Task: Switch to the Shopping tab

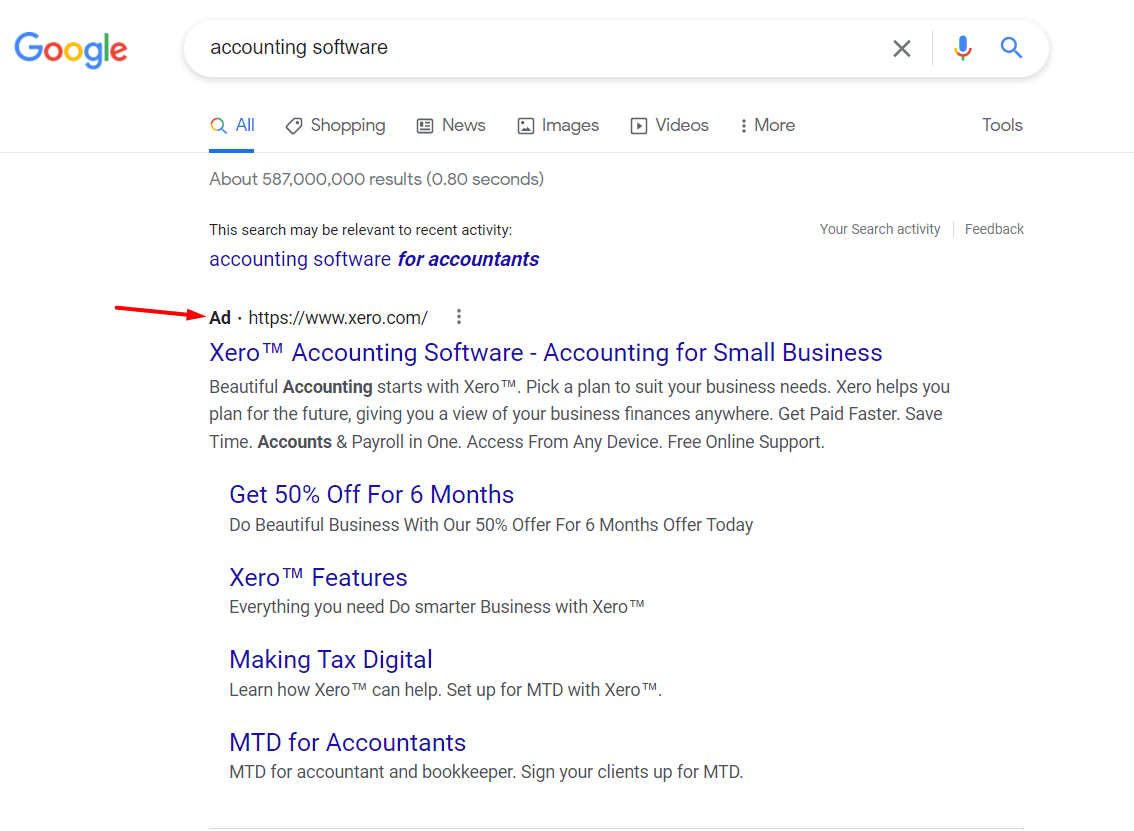Action: click(336, 126)
